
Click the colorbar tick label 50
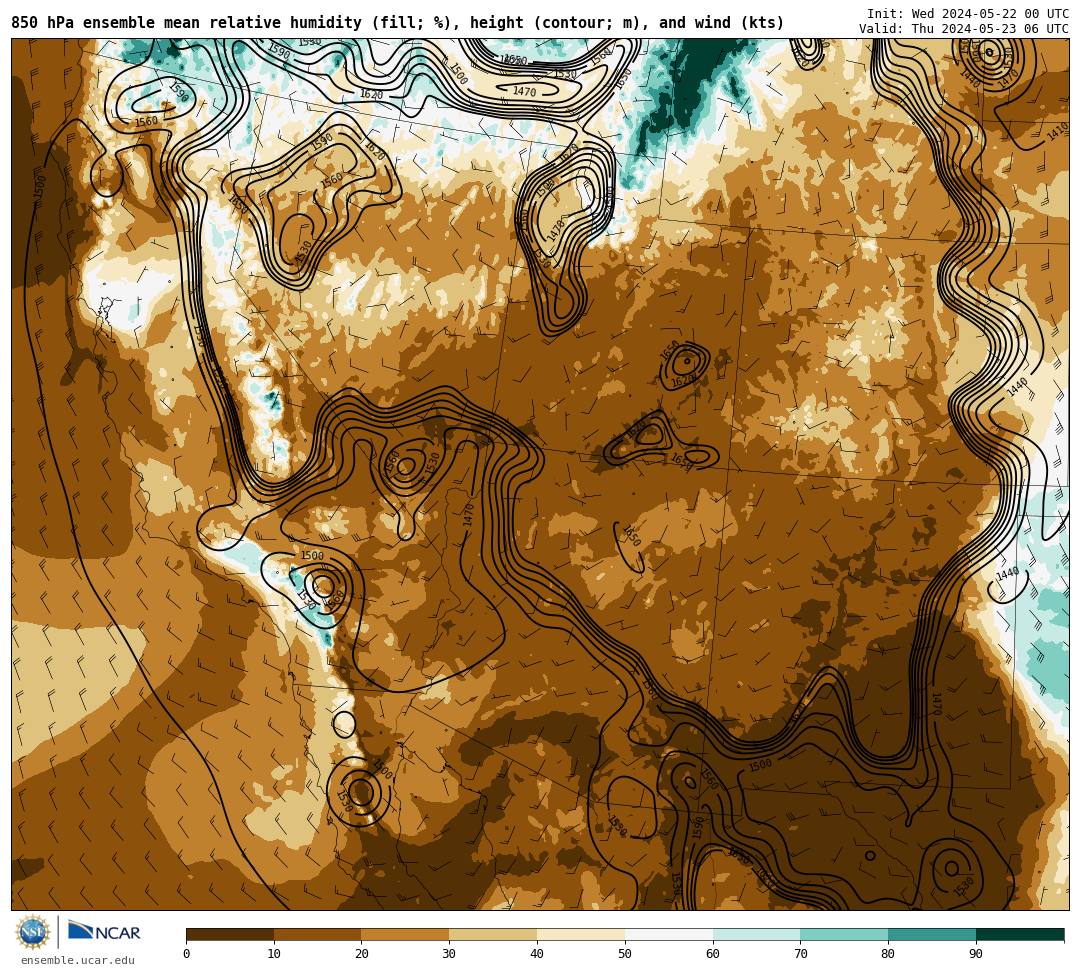(625, 954)
